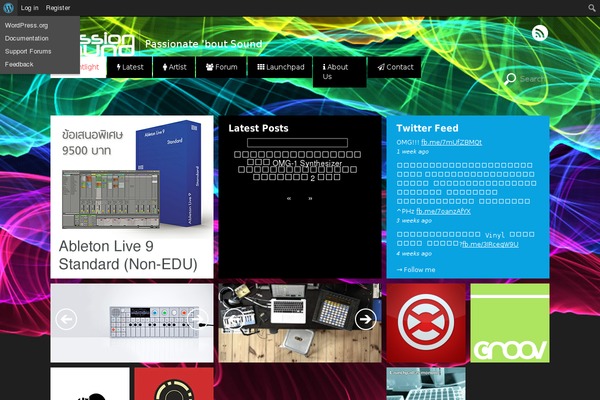Image resolution: width=600 pixels, height=400 pixels.
Task: Select Documentation from the dropdown menu
Action: [x=27, y=38]
